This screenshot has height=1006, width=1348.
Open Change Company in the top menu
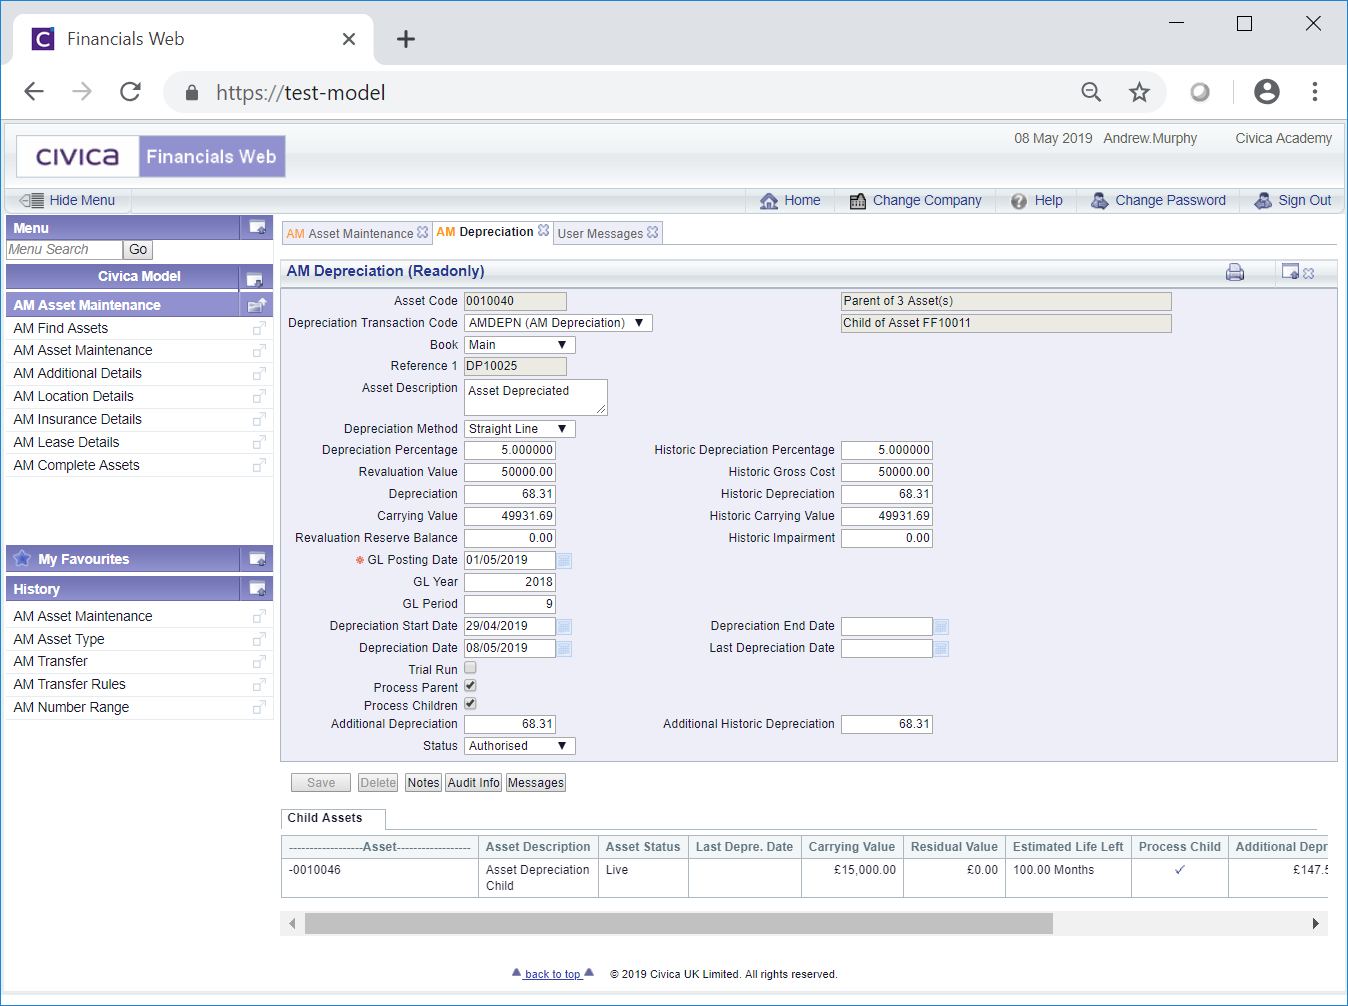tap(915, 200)
